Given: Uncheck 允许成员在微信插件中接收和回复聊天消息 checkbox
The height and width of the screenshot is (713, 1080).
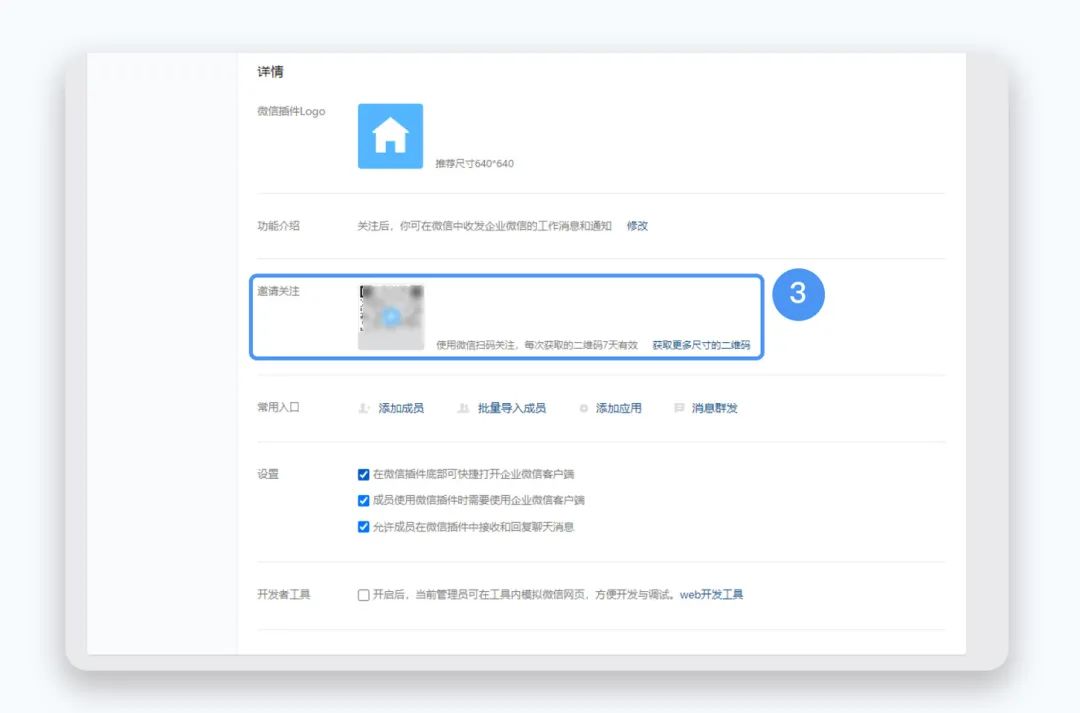Looking at the screenshot, I should 364,527.
